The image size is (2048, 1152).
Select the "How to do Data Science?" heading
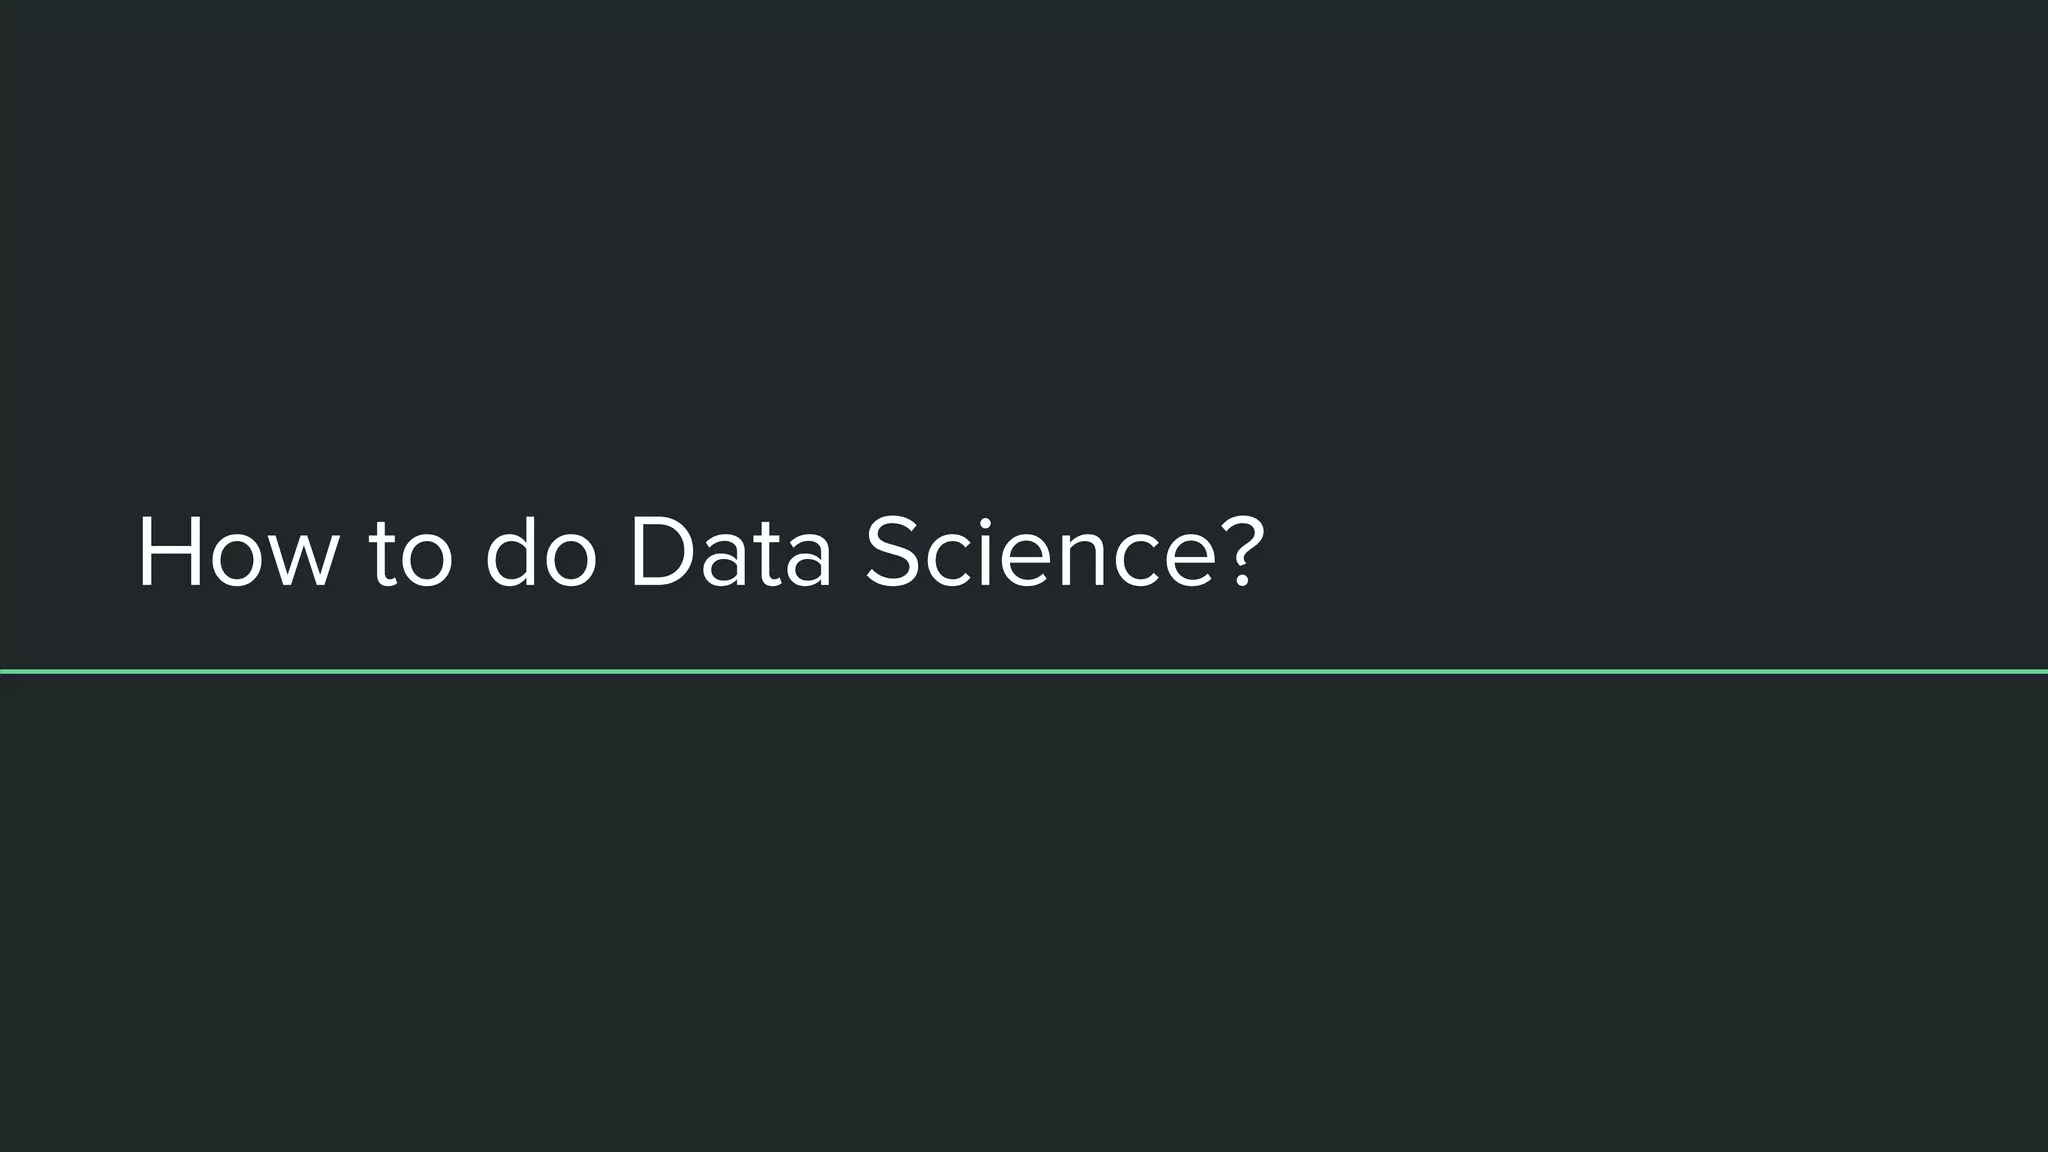(x=701, y=551)
